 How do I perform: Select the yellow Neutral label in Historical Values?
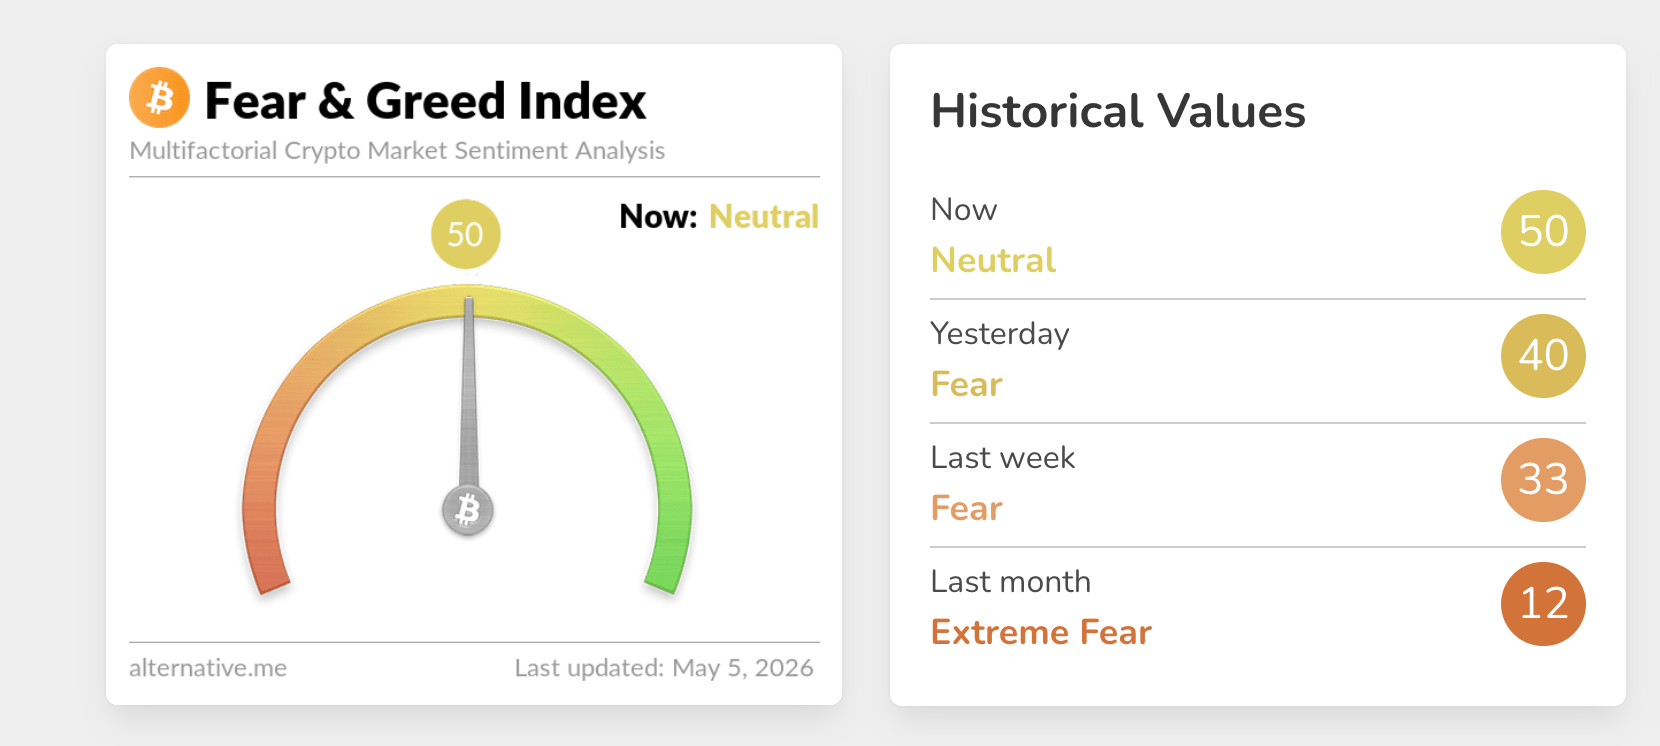(x=993, y=260)
